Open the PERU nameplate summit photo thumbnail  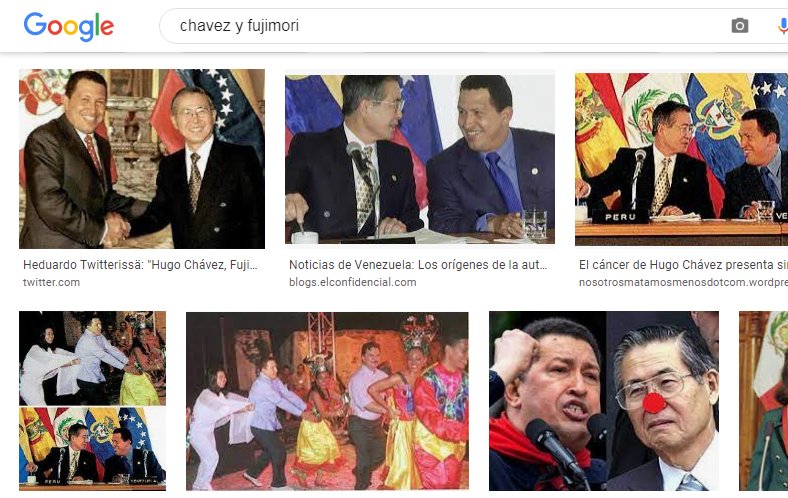click(x=681, y=159)
